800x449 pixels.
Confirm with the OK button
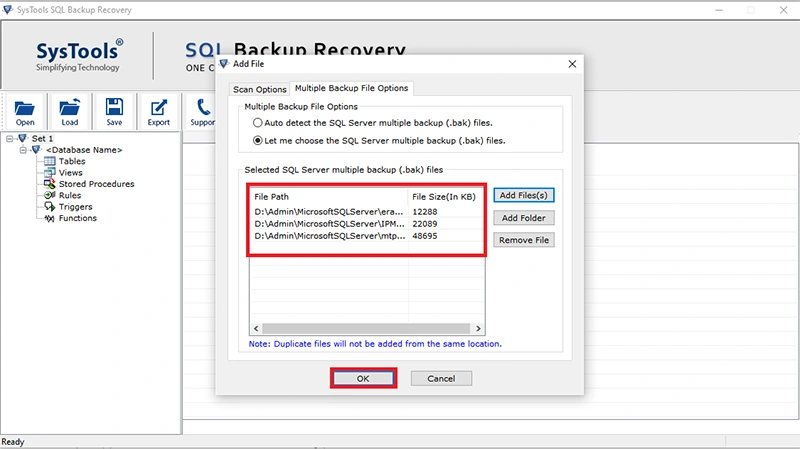point(363,379)
